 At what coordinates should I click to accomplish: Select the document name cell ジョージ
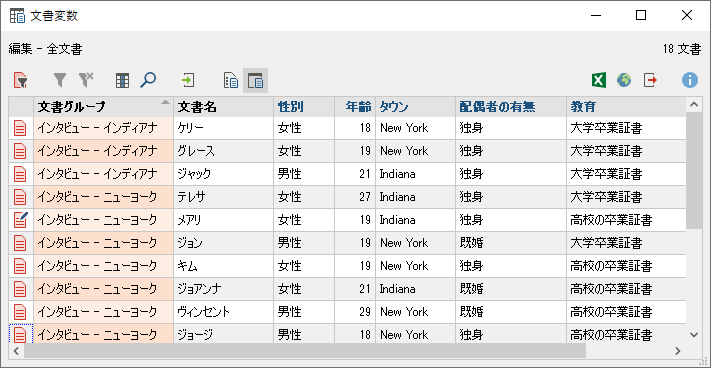(x=224, y=334)
